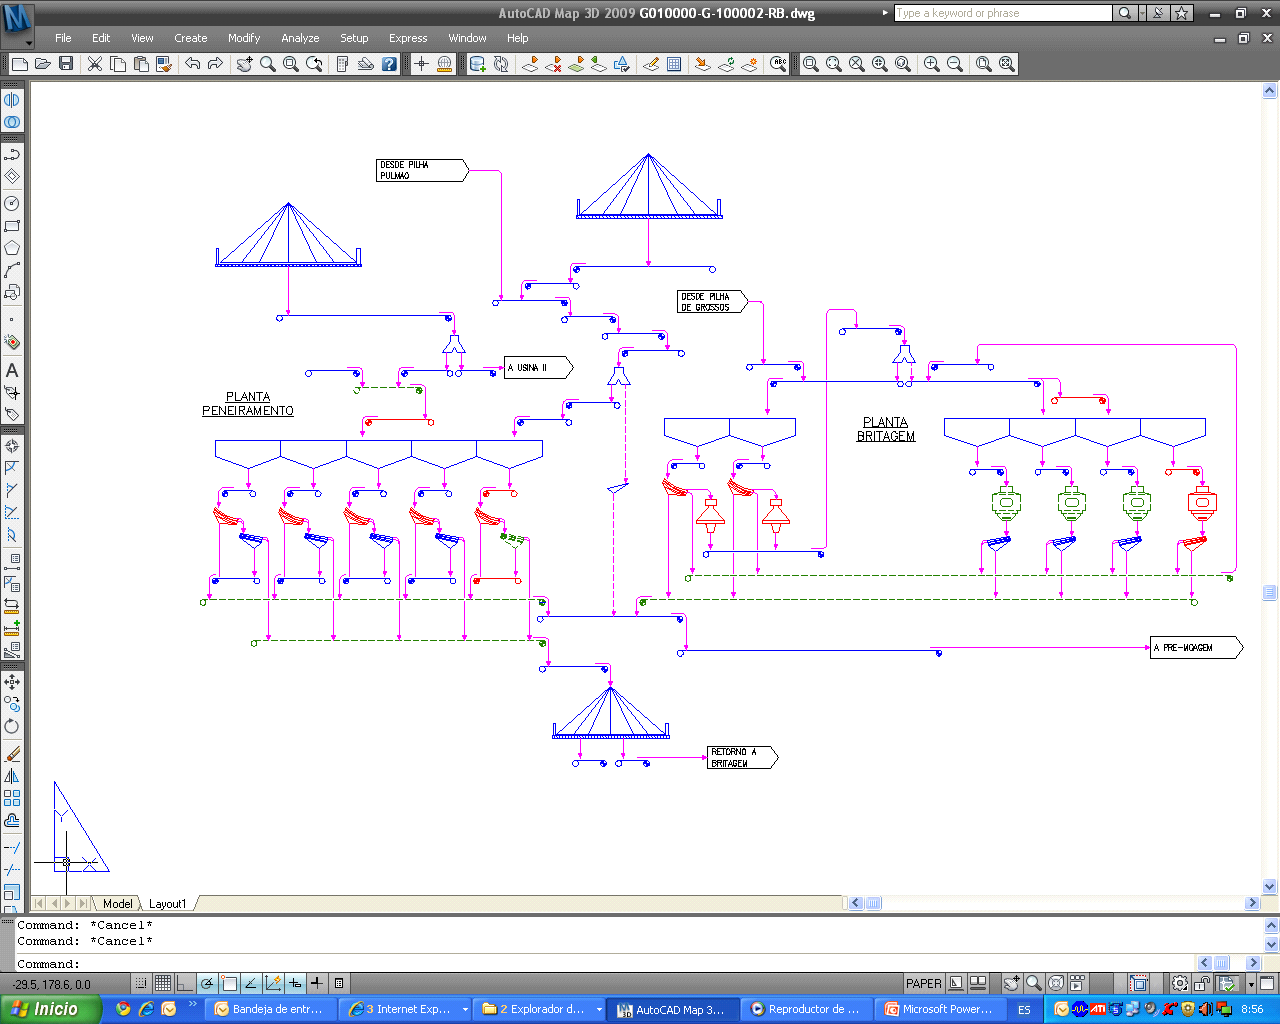The width and height of the screenshot is (1280, 1024).
Task: Click the Command line input area
Action: coord(605,964)
